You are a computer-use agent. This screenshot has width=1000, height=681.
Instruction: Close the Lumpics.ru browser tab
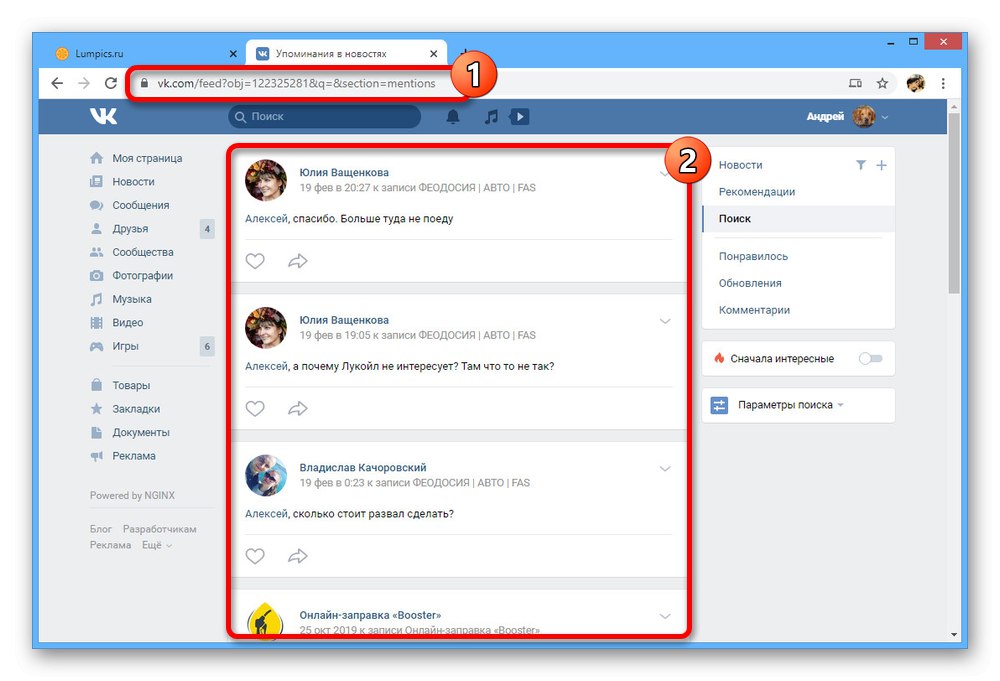tap(233, 54)
